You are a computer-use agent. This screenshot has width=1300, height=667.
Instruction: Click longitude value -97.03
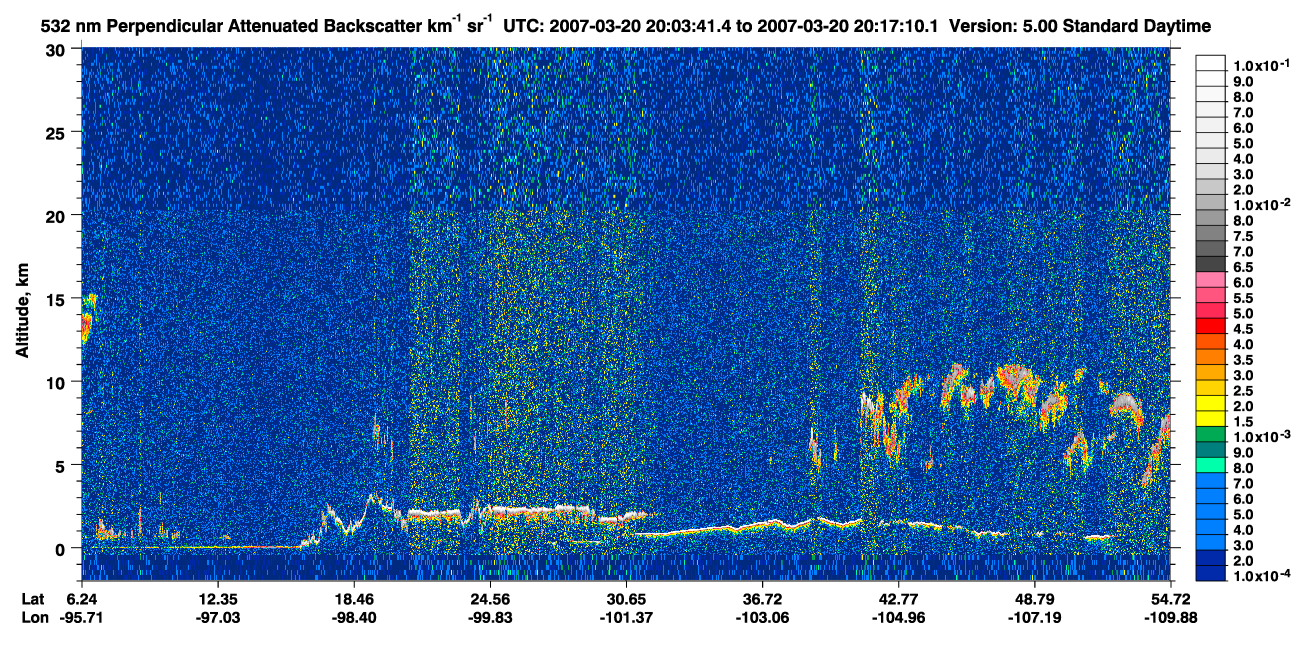[218, 617]
